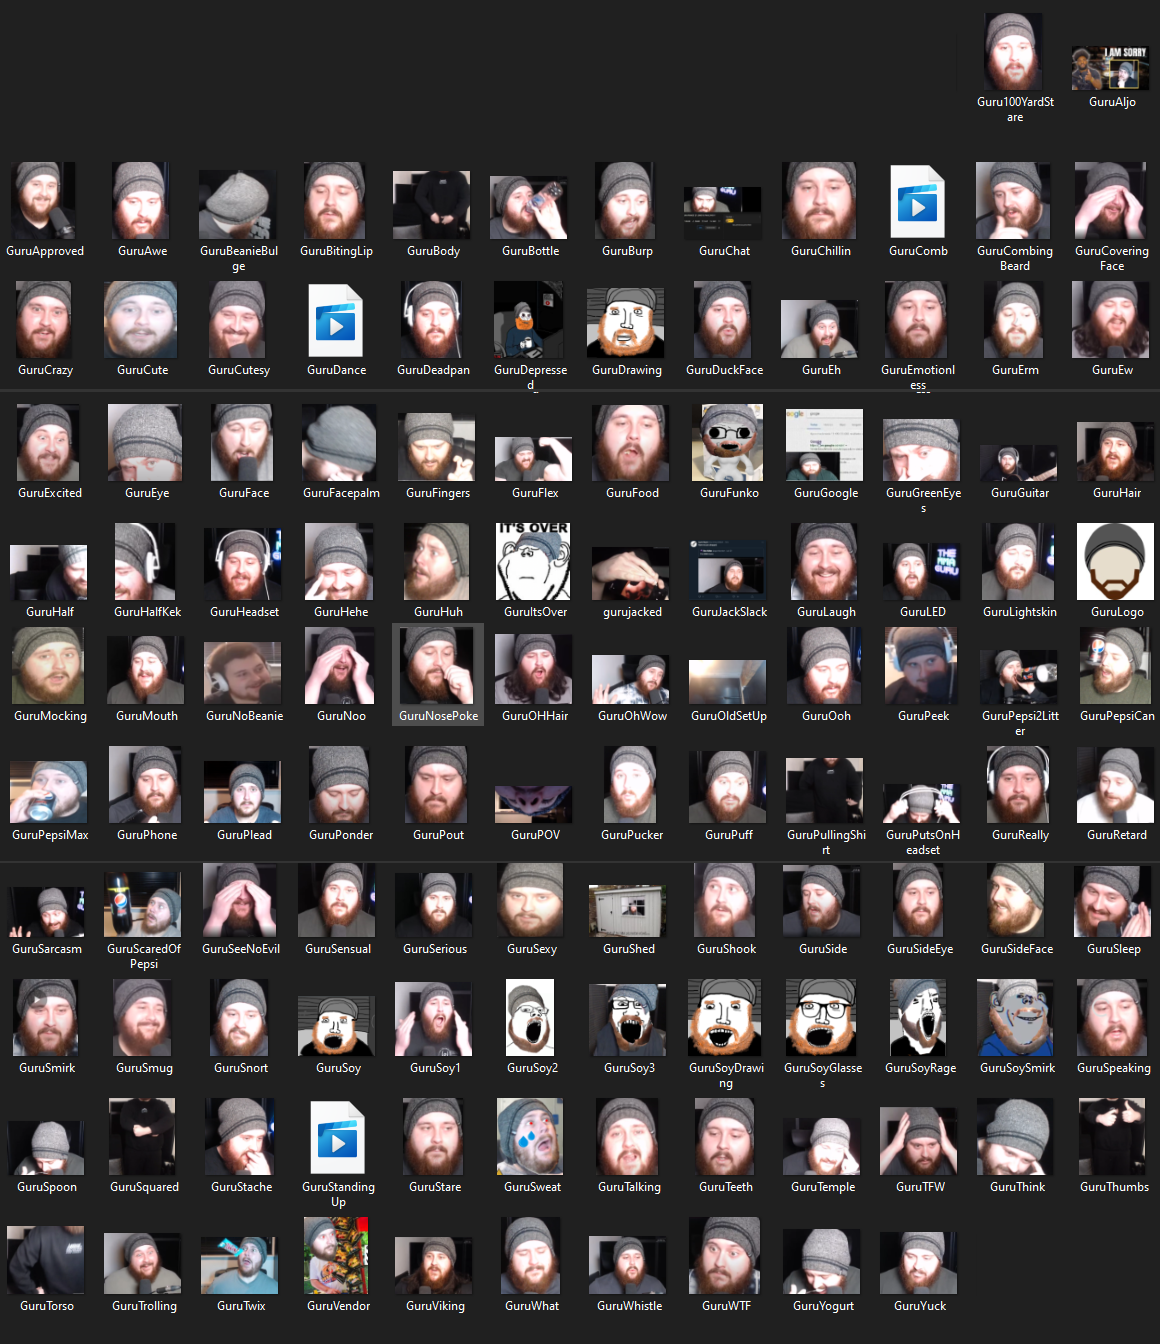This screenshot has height=1344, width=1160.
Task: Select the GuruSoyGlasses image file
Action: point(821,1018)
